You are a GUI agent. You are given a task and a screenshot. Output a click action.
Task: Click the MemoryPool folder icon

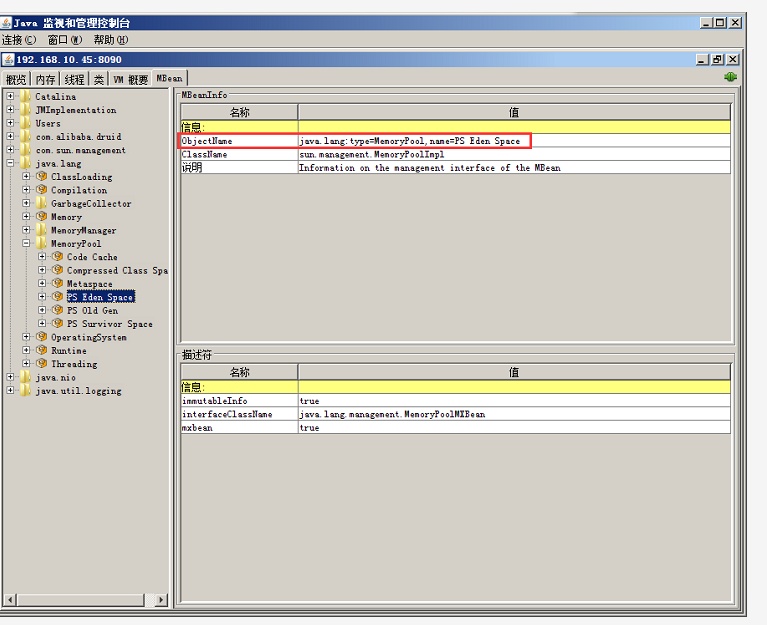coord(42,244)
